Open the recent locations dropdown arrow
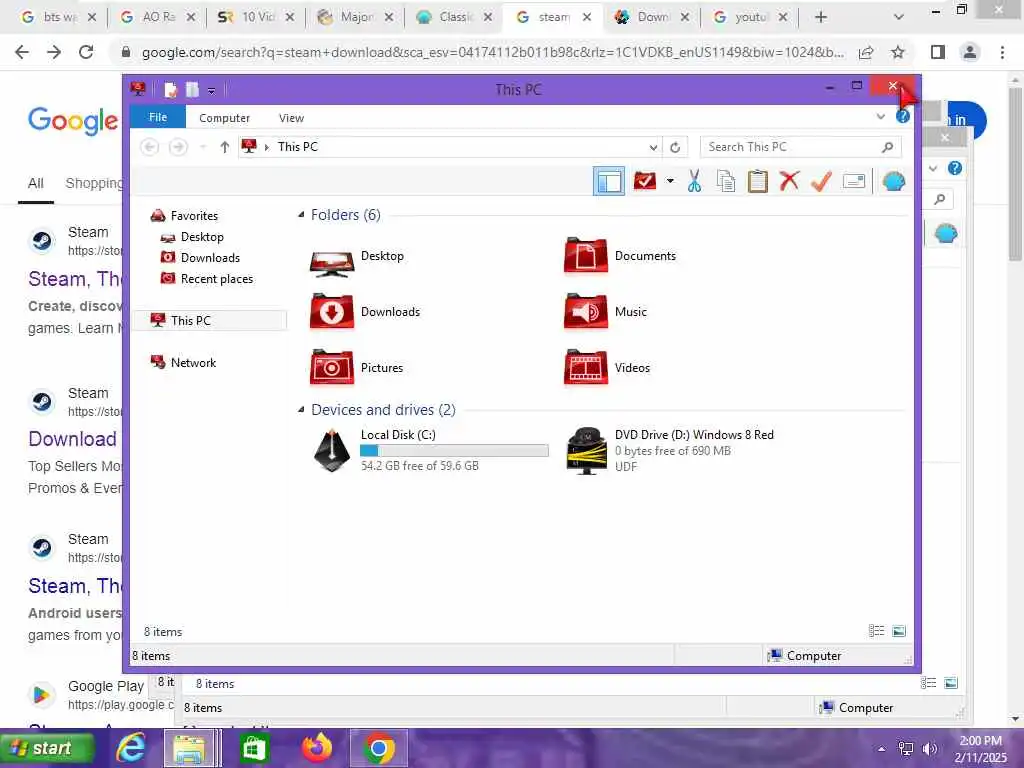The height and width of the screenshot is (768, 1024). [x=203, y=147]
